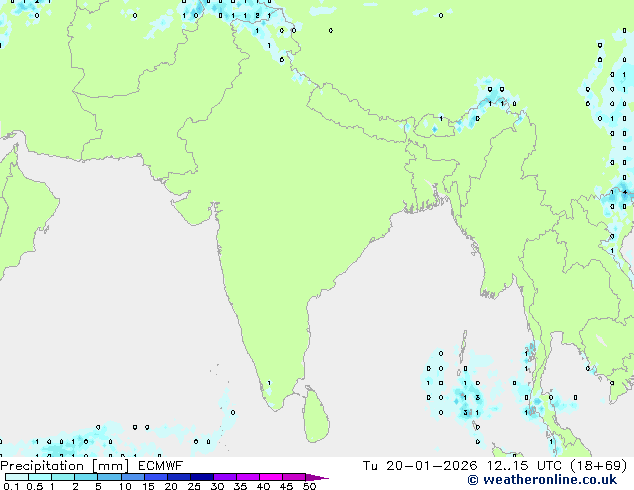Viewport: 634px width, 490px height.
Task: Click legend scale value '0.1'
Action: click(x=11, y=486)
